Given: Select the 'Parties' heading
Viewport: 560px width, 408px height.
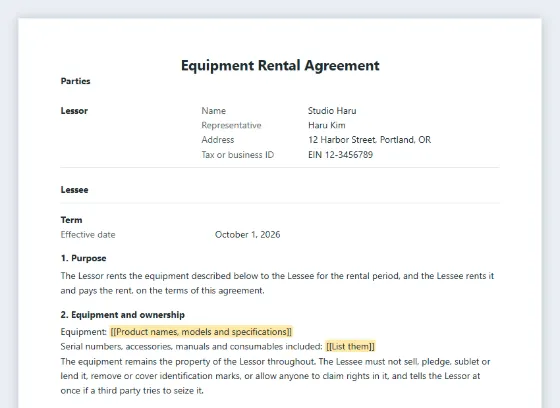Looking at the screenshot, I should click(75, 81).
